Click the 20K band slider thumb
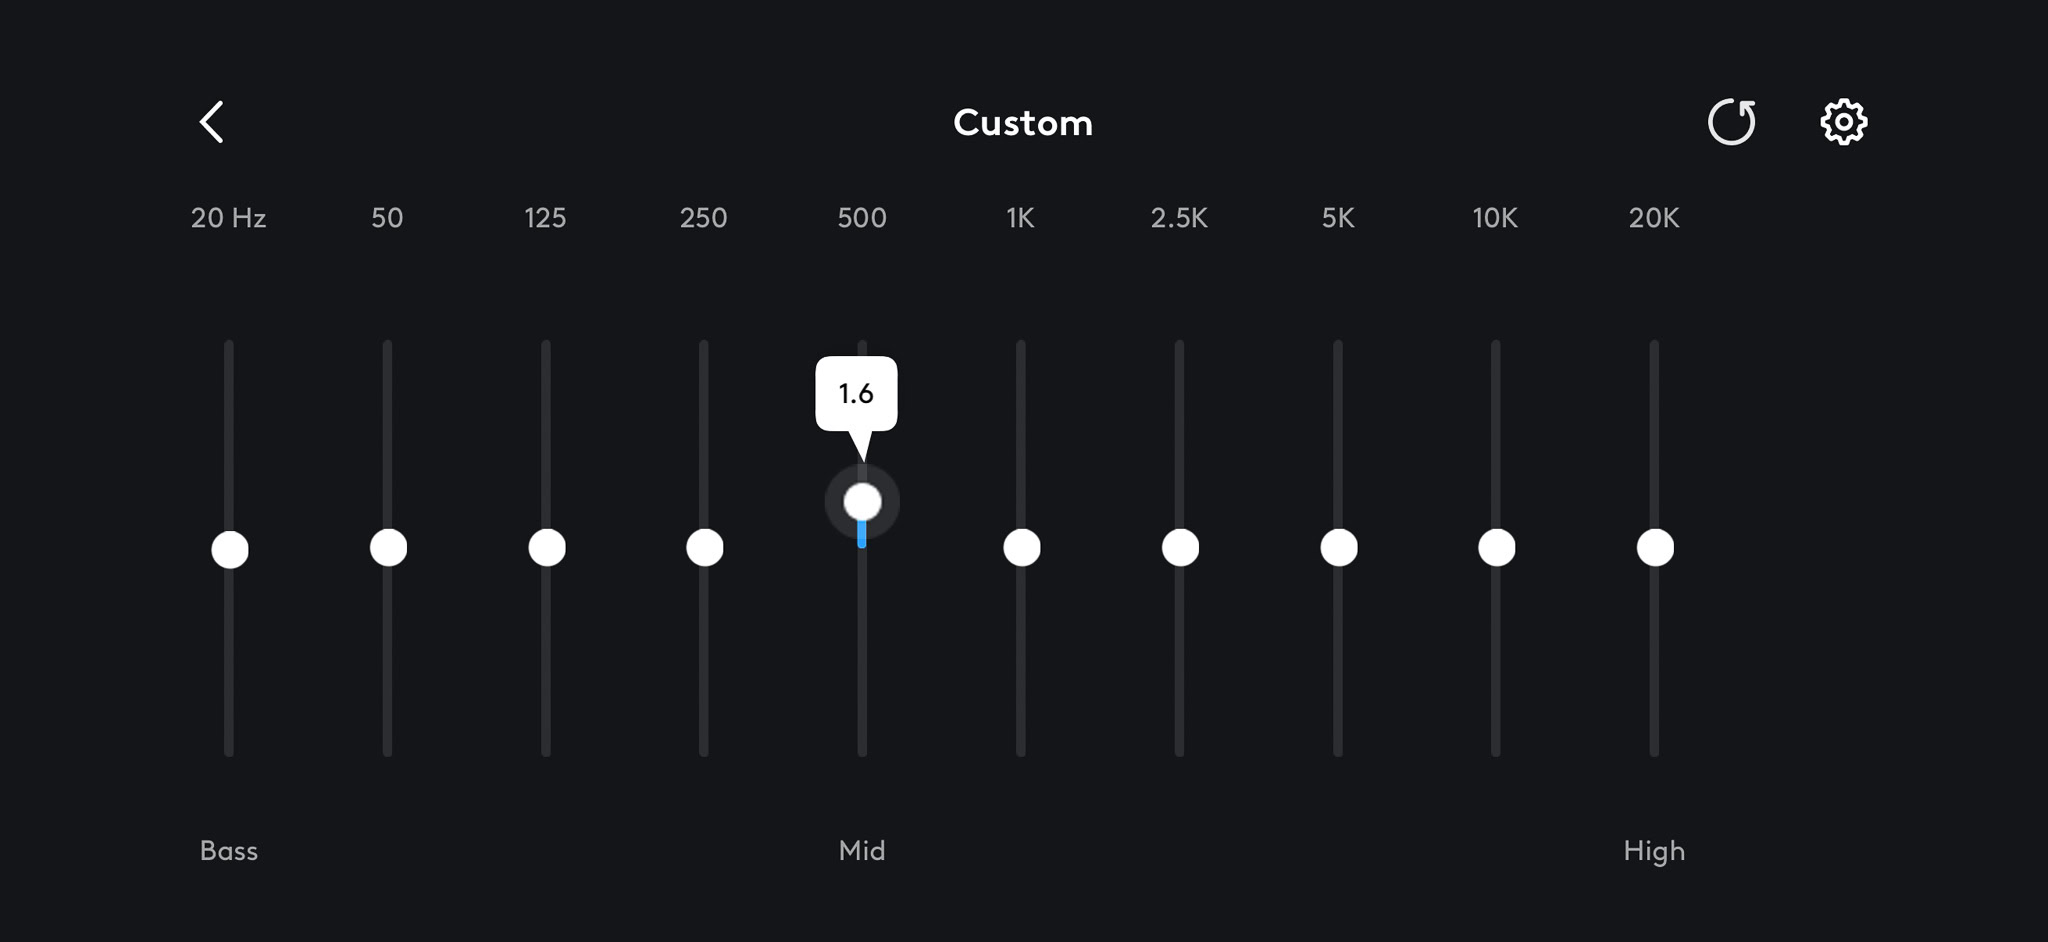Viewport: 2048px width, 942px height. pyautogui.click(x=1655, y=548)
